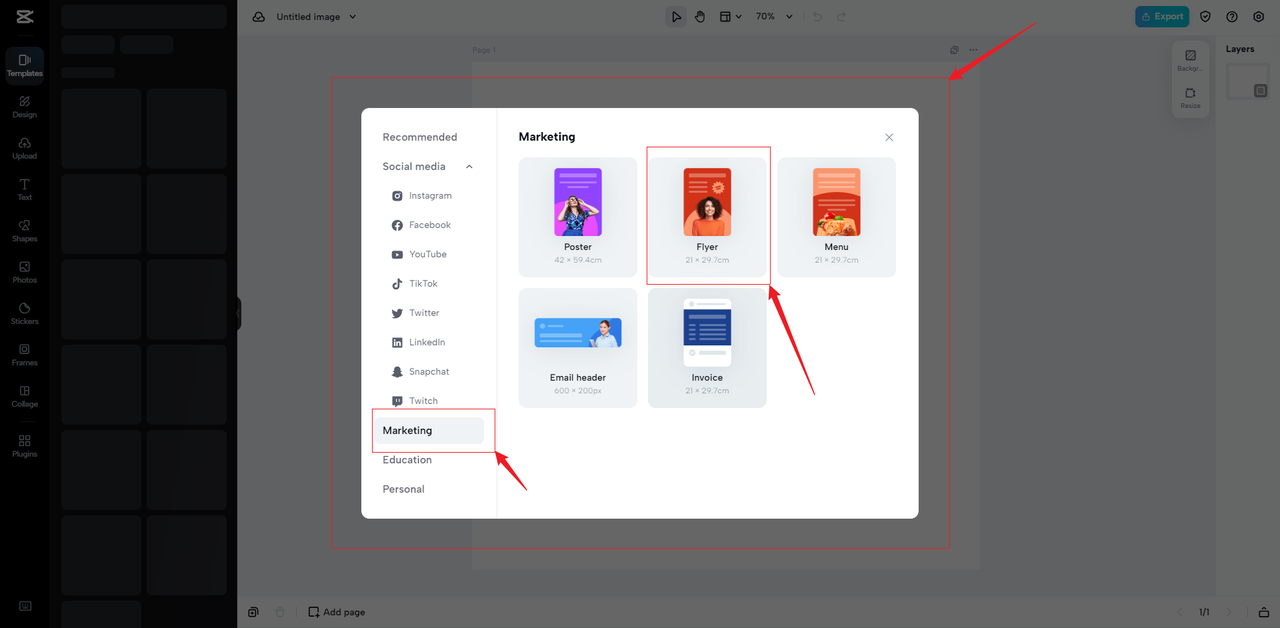Click the Background tool icon
This screenshot has height=628, width=1280.
[1190, 60]
